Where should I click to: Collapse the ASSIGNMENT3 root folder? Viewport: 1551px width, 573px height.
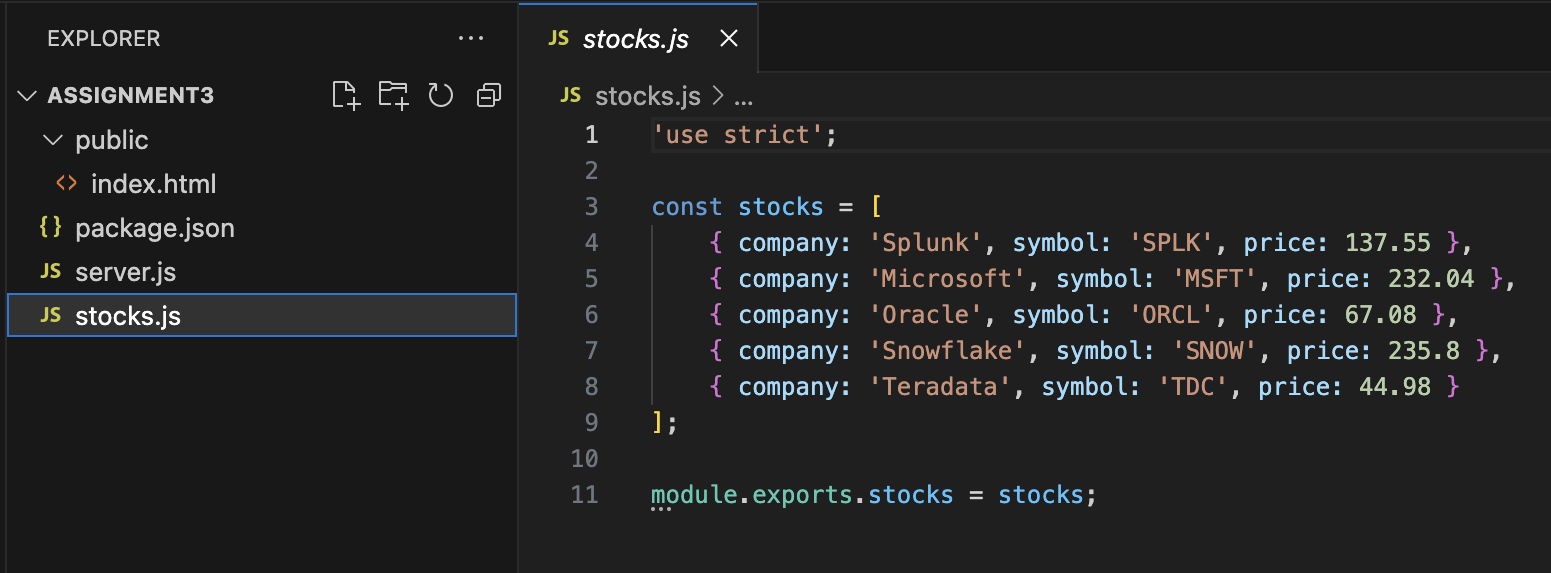pos(27,96)
